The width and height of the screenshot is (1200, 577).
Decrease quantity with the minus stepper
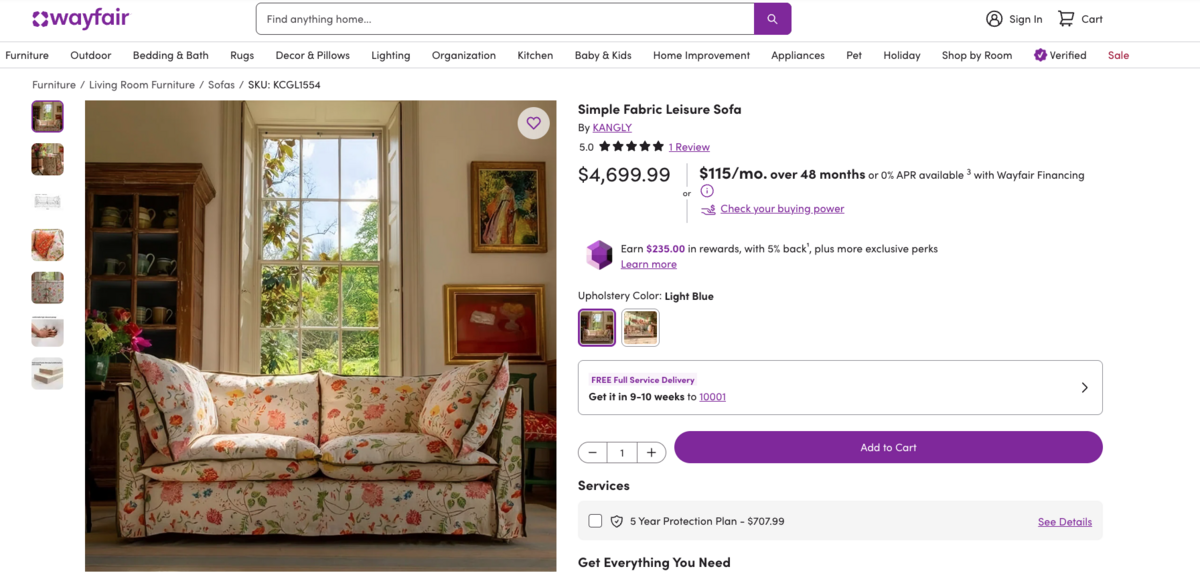592,452
